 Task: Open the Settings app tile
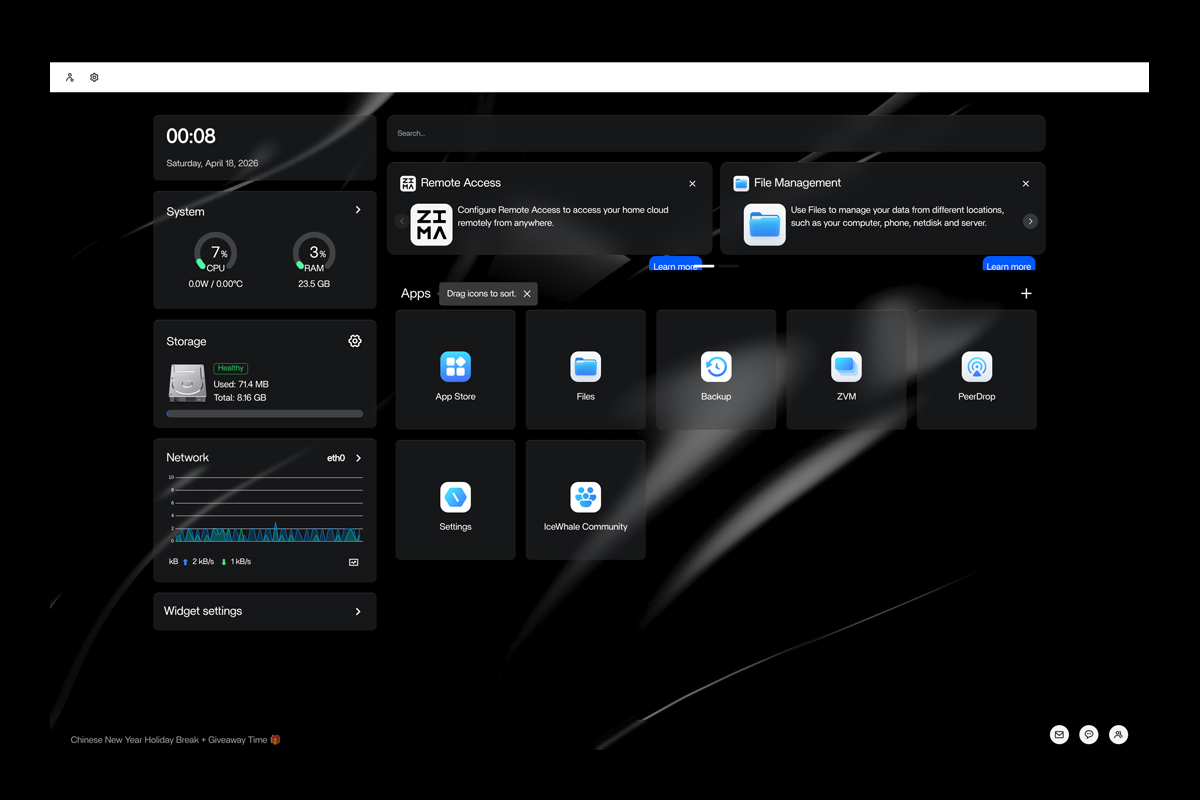(x=456, y=500)
